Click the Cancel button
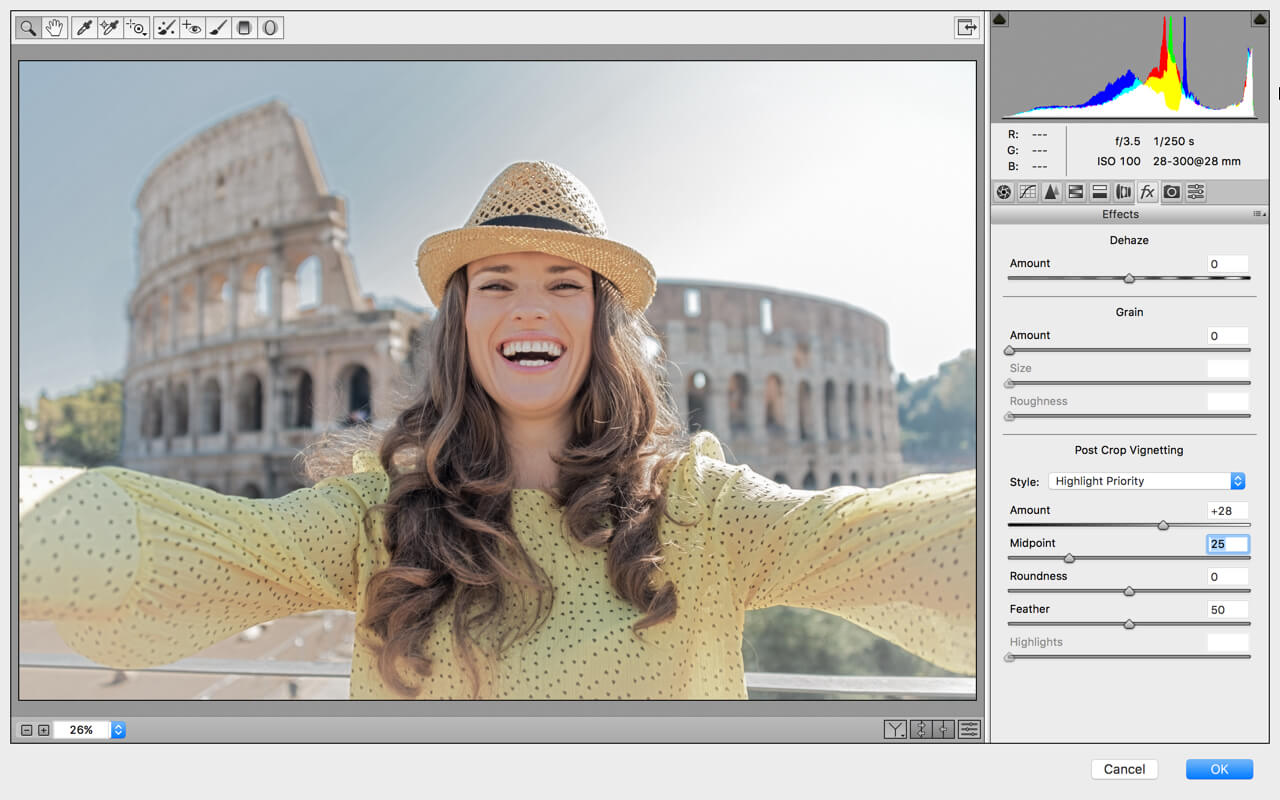1280x800 pixels. (1125, 769)
